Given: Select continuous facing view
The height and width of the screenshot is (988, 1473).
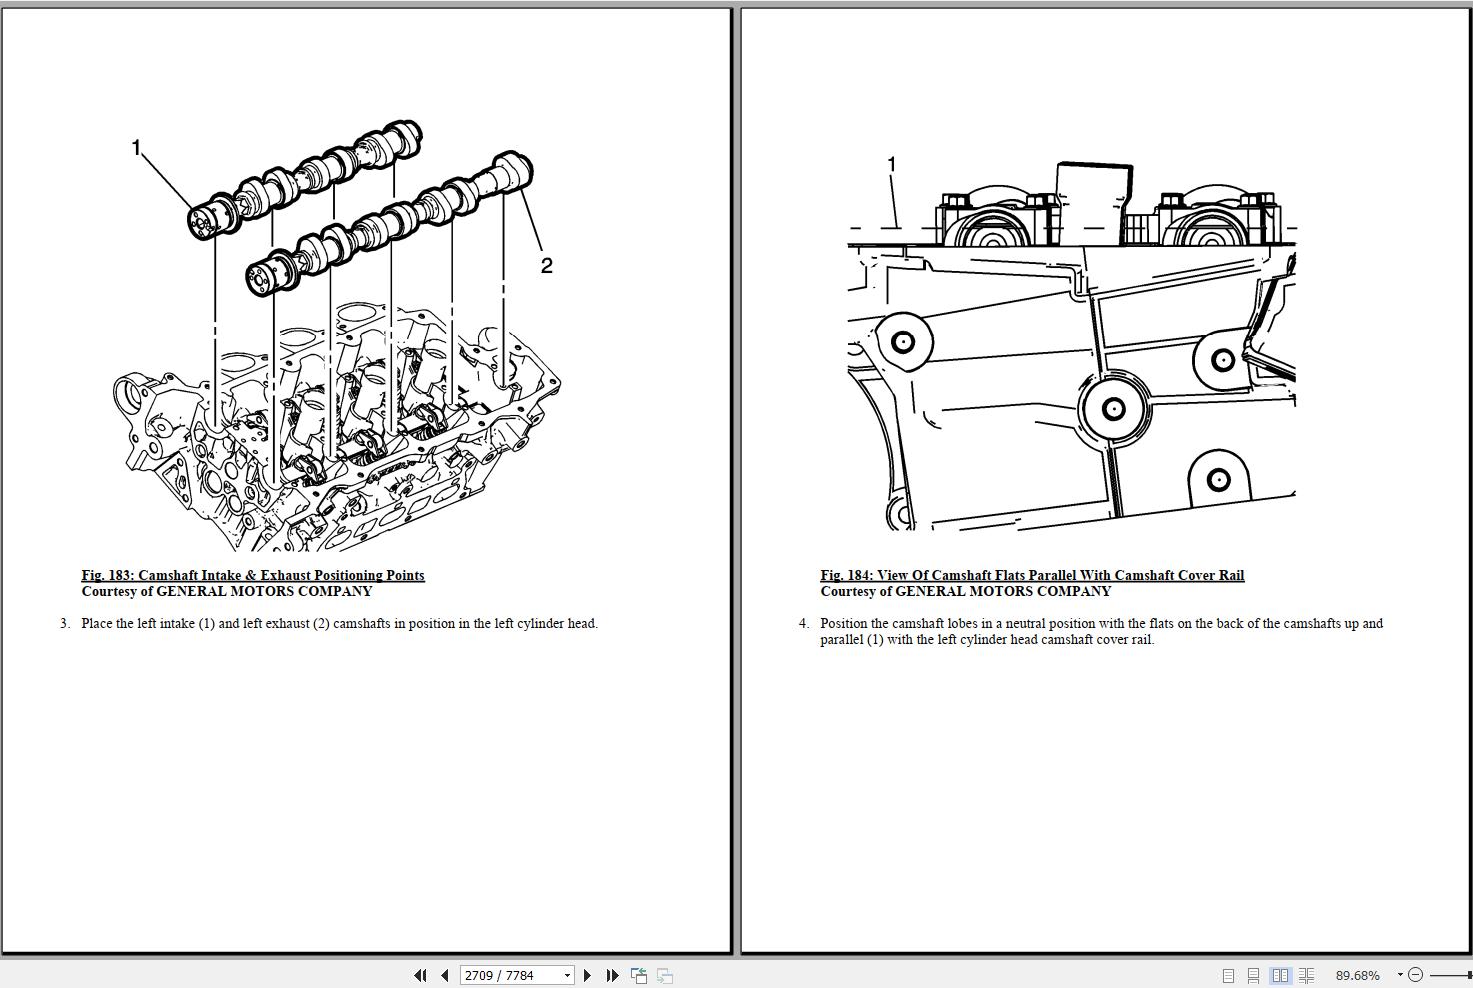Looking at the screenshot, I should pyautogui.click(x=1306, y=975).
